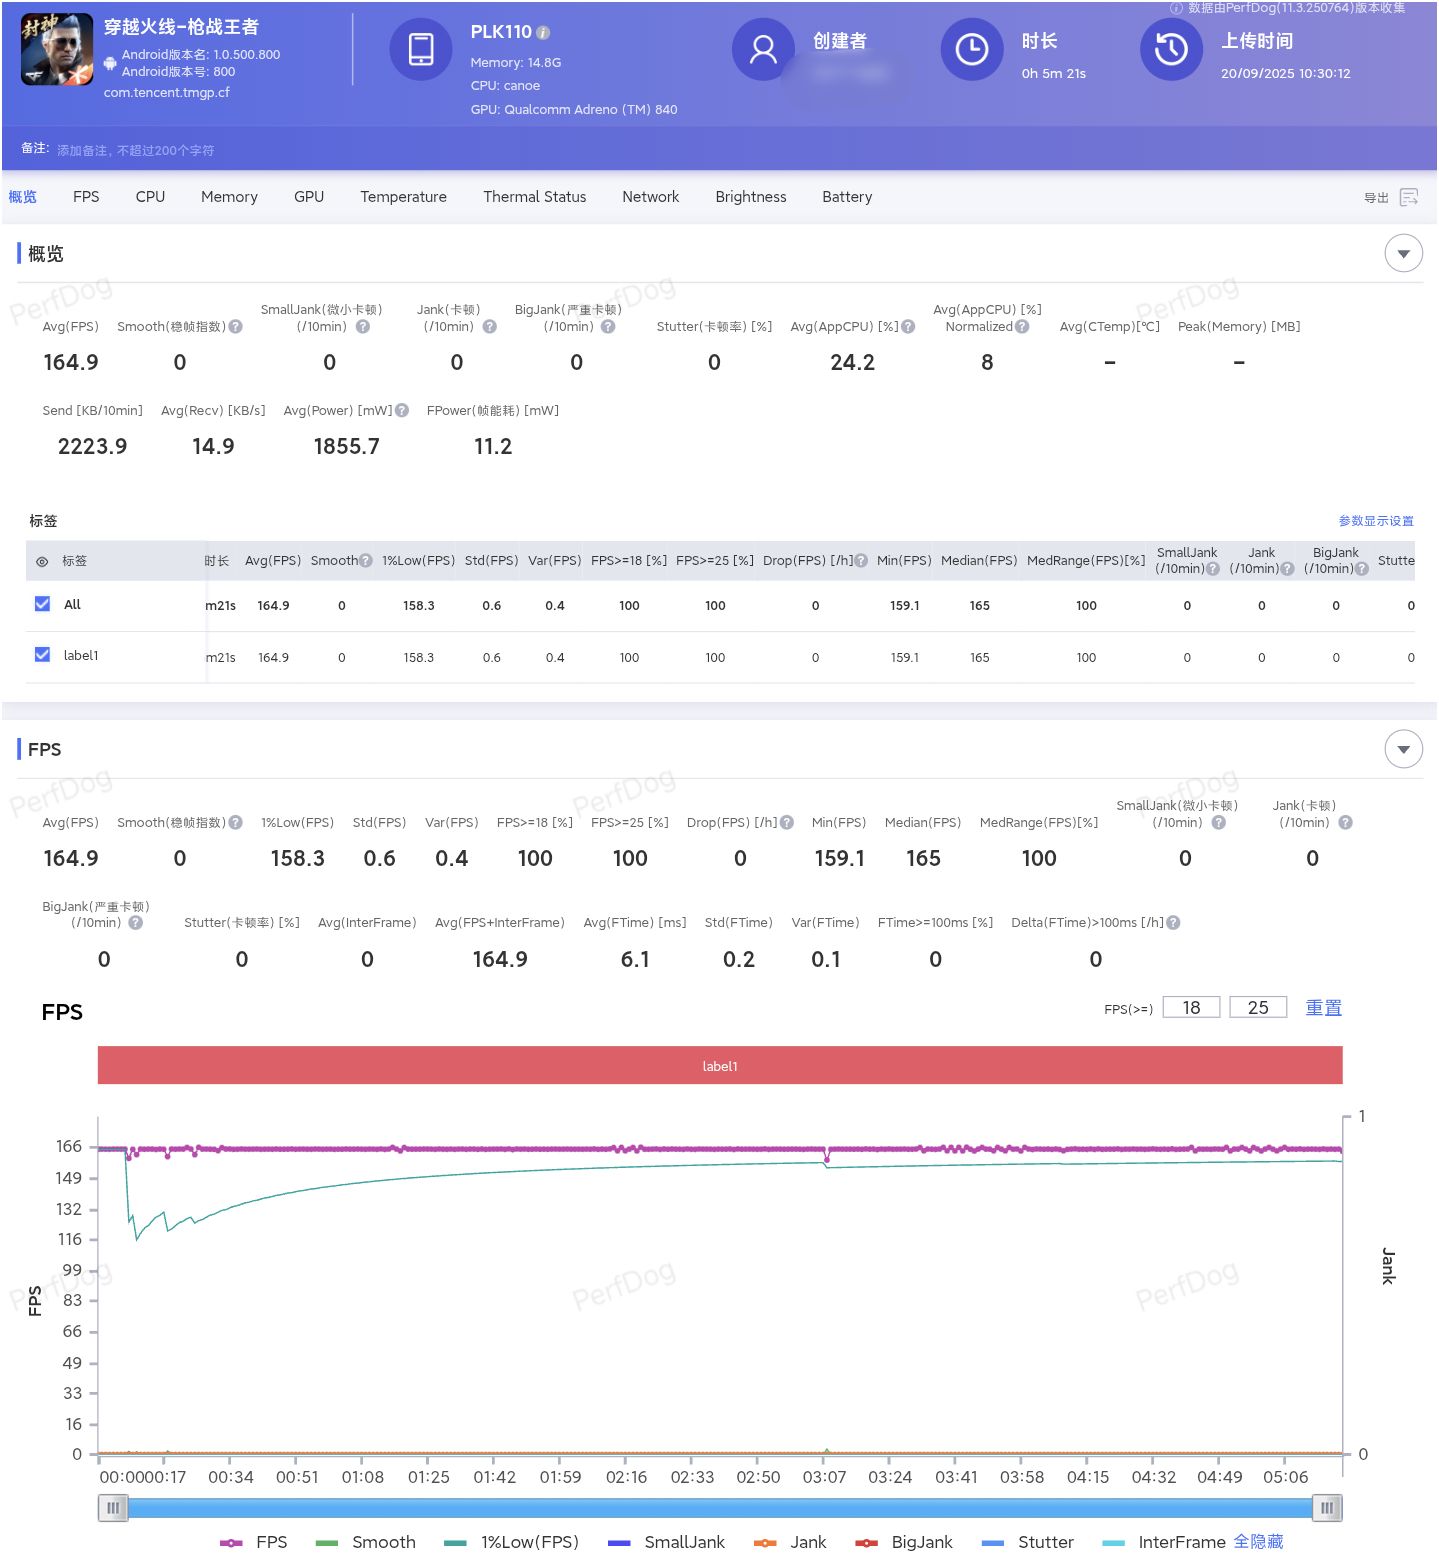Image resolution: width=1439 pixels, height=1562 pixels.
Task: Click the parameter display settings link
Action: pyautogui.click(x=1375, y=521)
